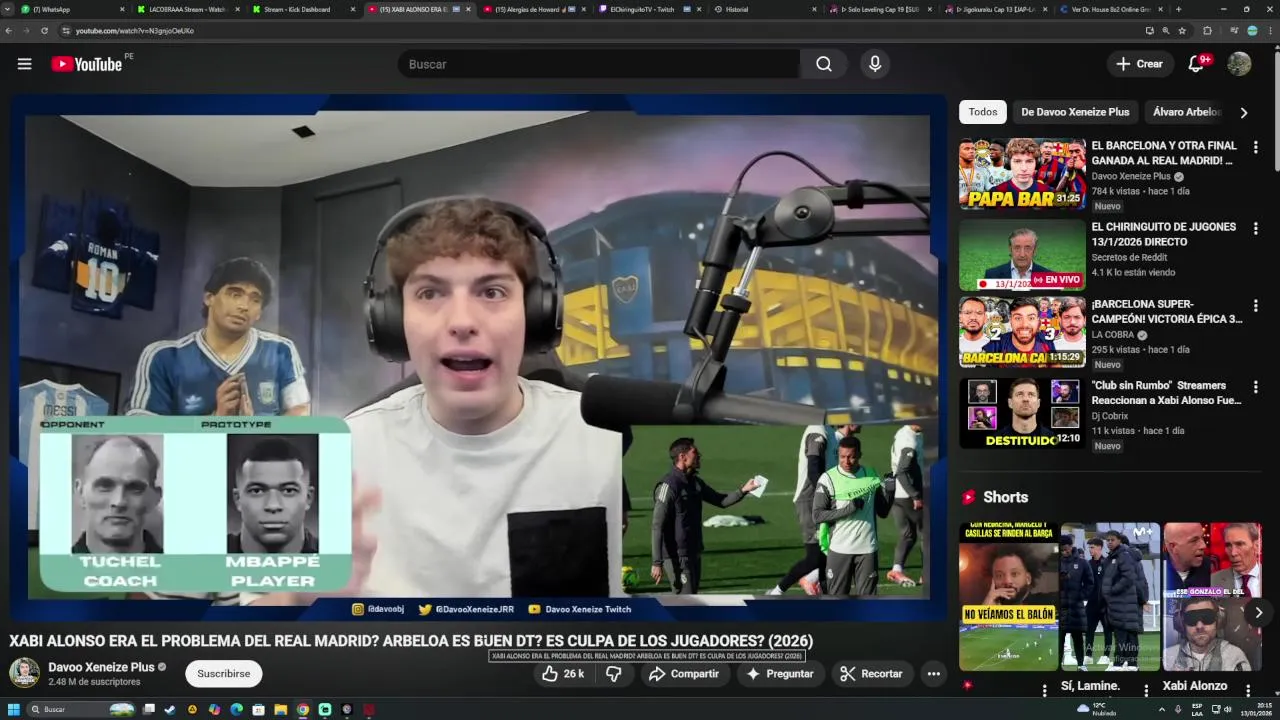This screenshot has height=720, width=1280.
Task: Open DESTITUIDO 12:10 video thumbnail
Action: point(1022,413)
